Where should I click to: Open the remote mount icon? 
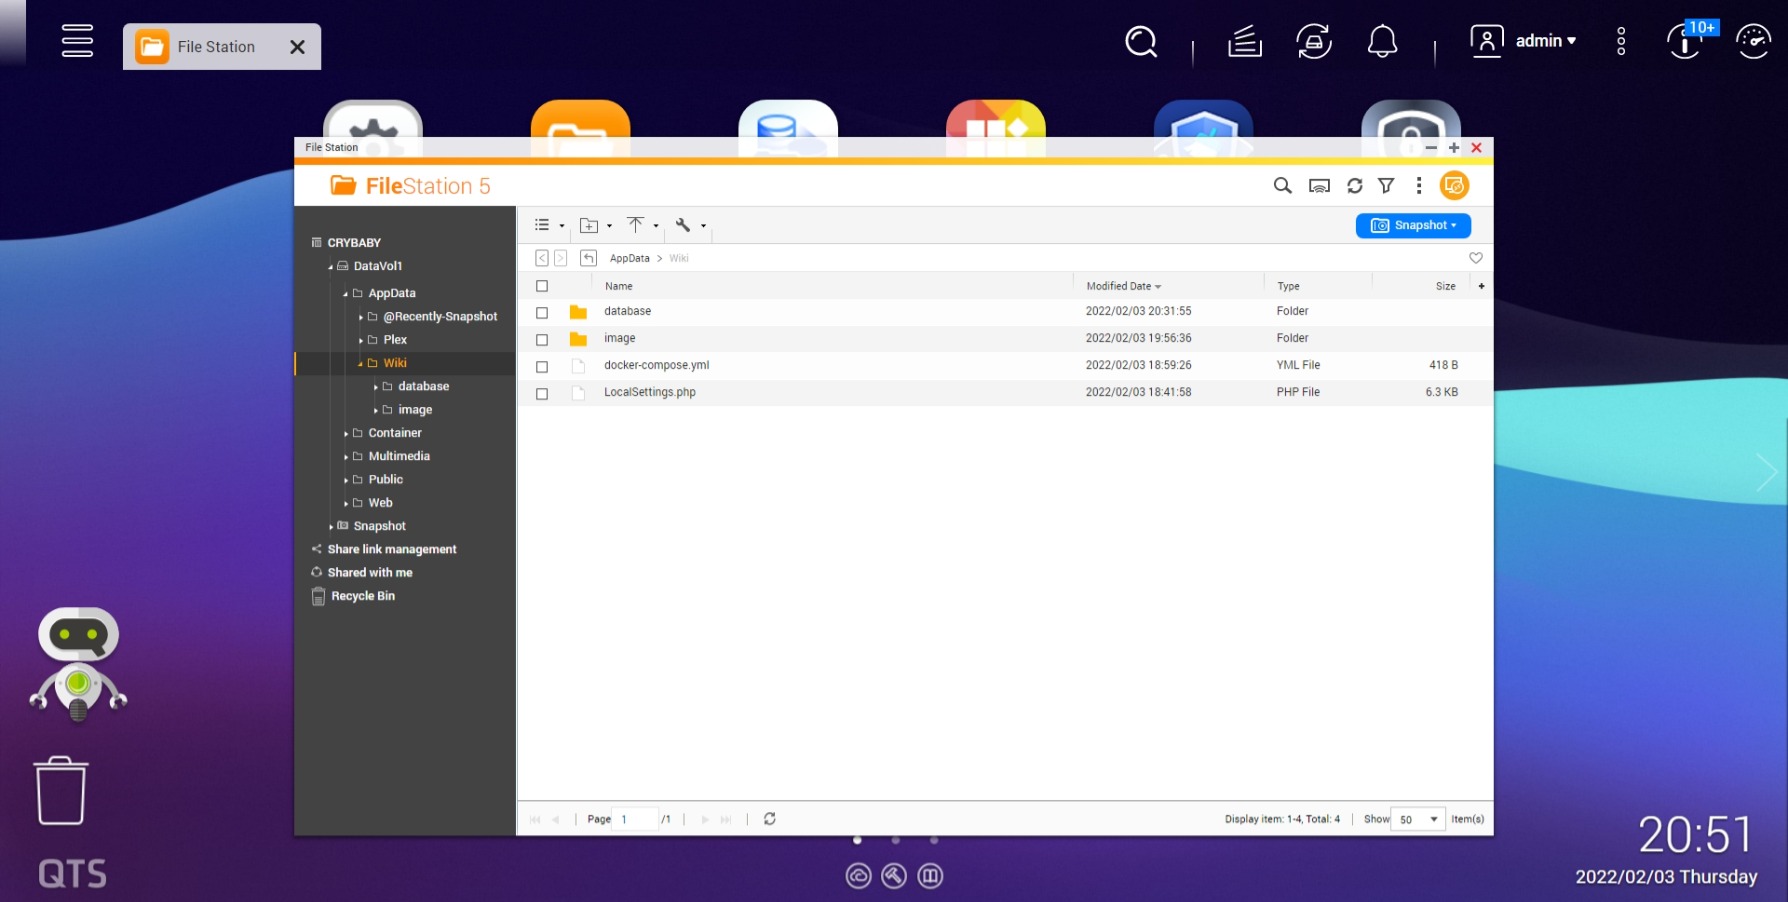pos(1319,186)
